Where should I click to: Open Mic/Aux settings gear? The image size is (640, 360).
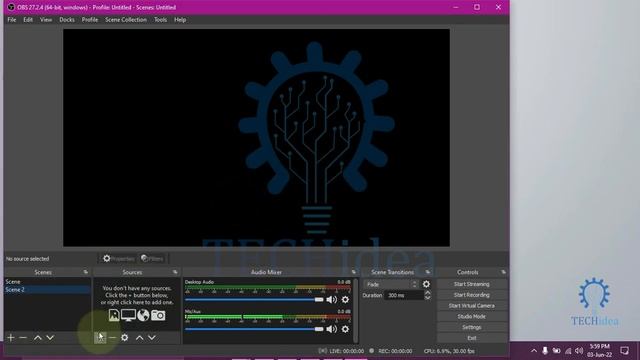pos(345,329)
